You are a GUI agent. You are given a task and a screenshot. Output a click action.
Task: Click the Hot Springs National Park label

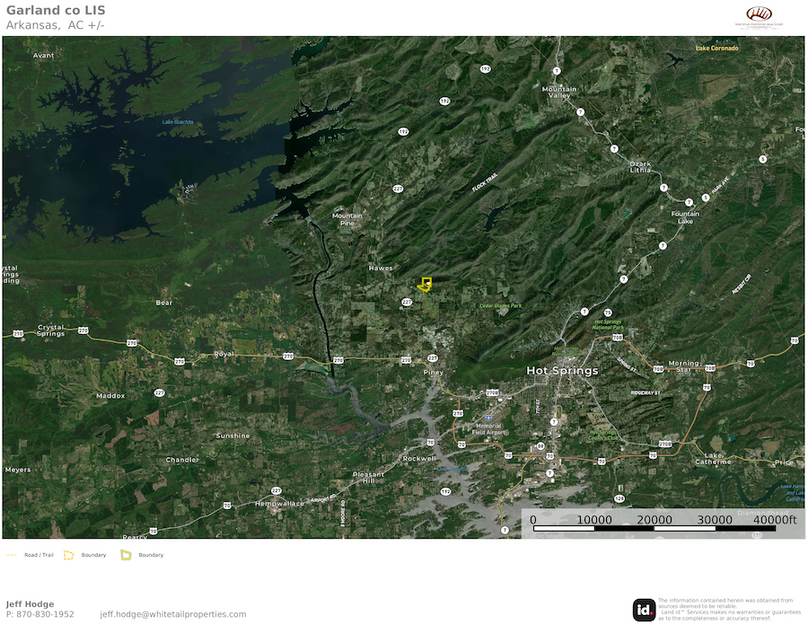[x=607, y=324]
